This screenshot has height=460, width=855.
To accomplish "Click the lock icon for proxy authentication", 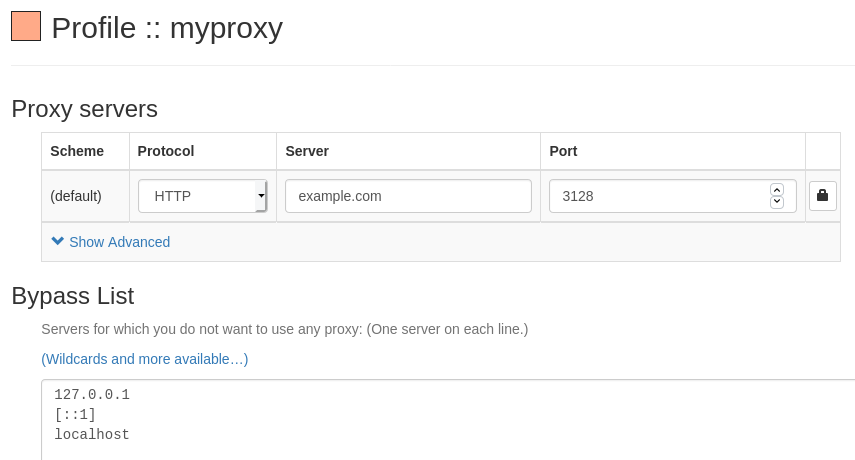I will tap(822, 196).
